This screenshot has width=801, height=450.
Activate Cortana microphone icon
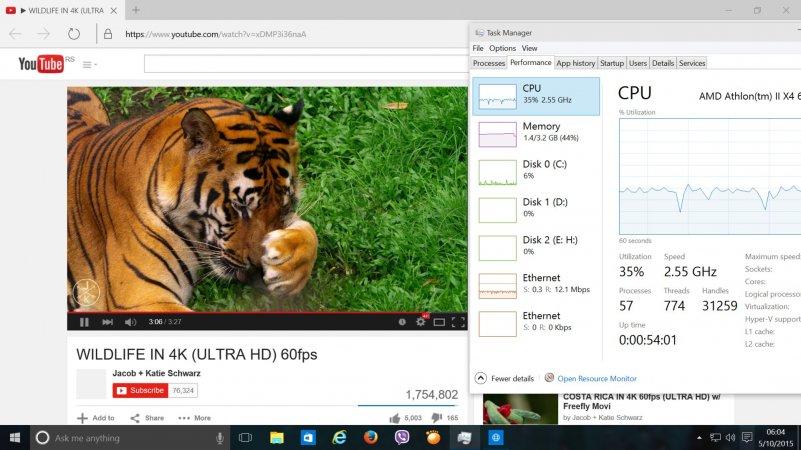coord(220,438)
